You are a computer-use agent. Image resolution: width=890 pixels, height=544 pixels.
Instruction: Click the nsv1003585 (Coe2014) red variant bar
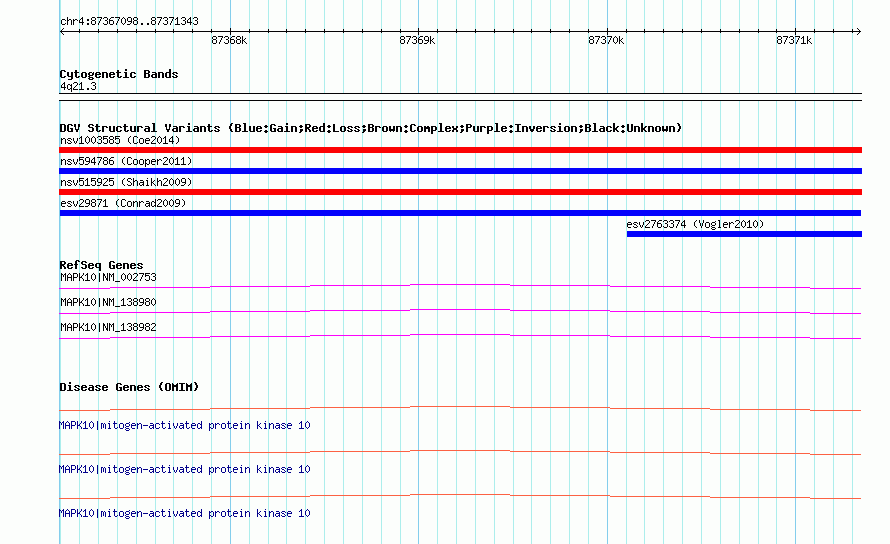click(460, 150)
